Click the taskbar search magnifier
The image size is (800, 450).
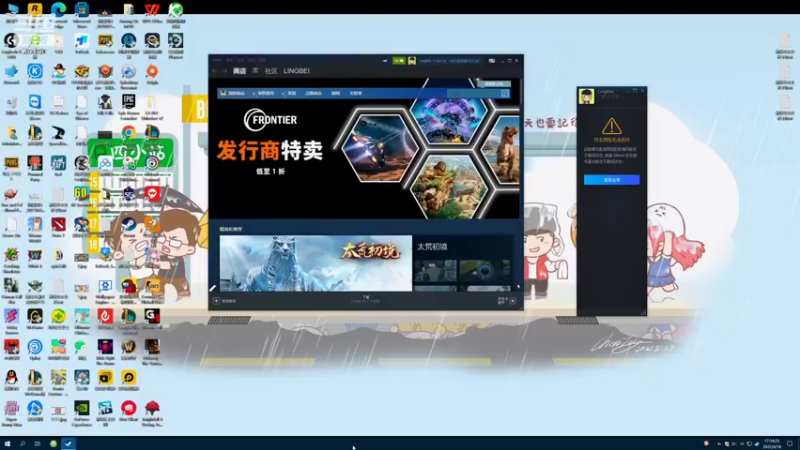[x=22, y=444]
